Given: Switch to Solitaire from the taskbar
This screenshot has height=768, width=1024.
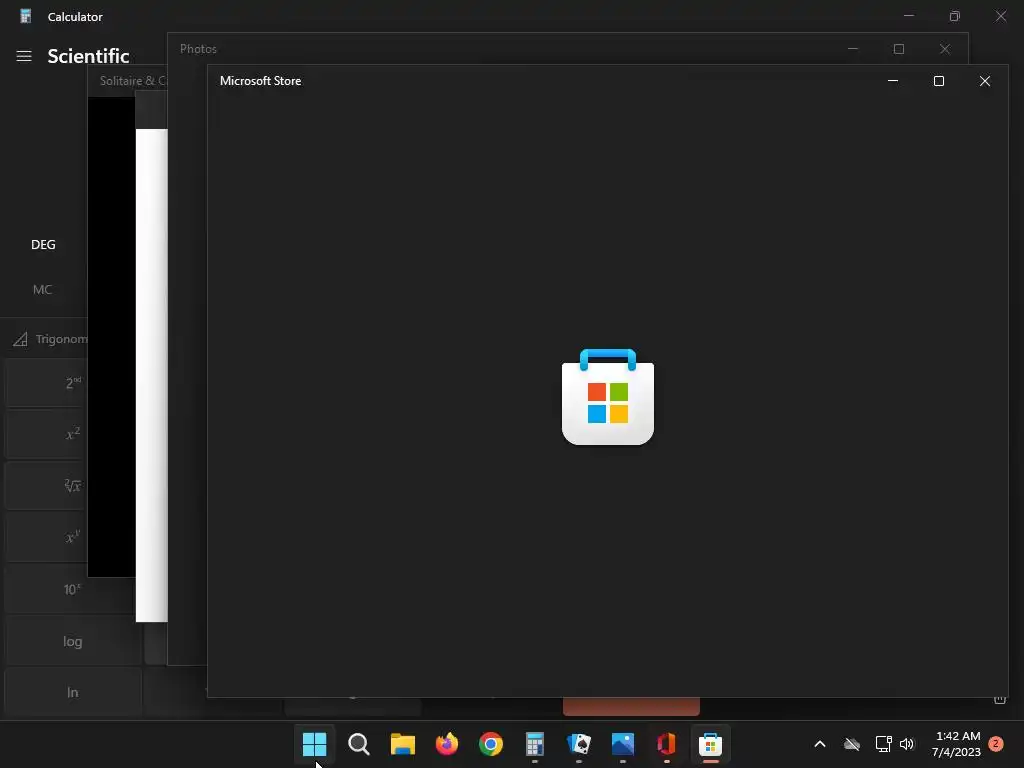Looking at the screenshot, I should coord(579,744).
